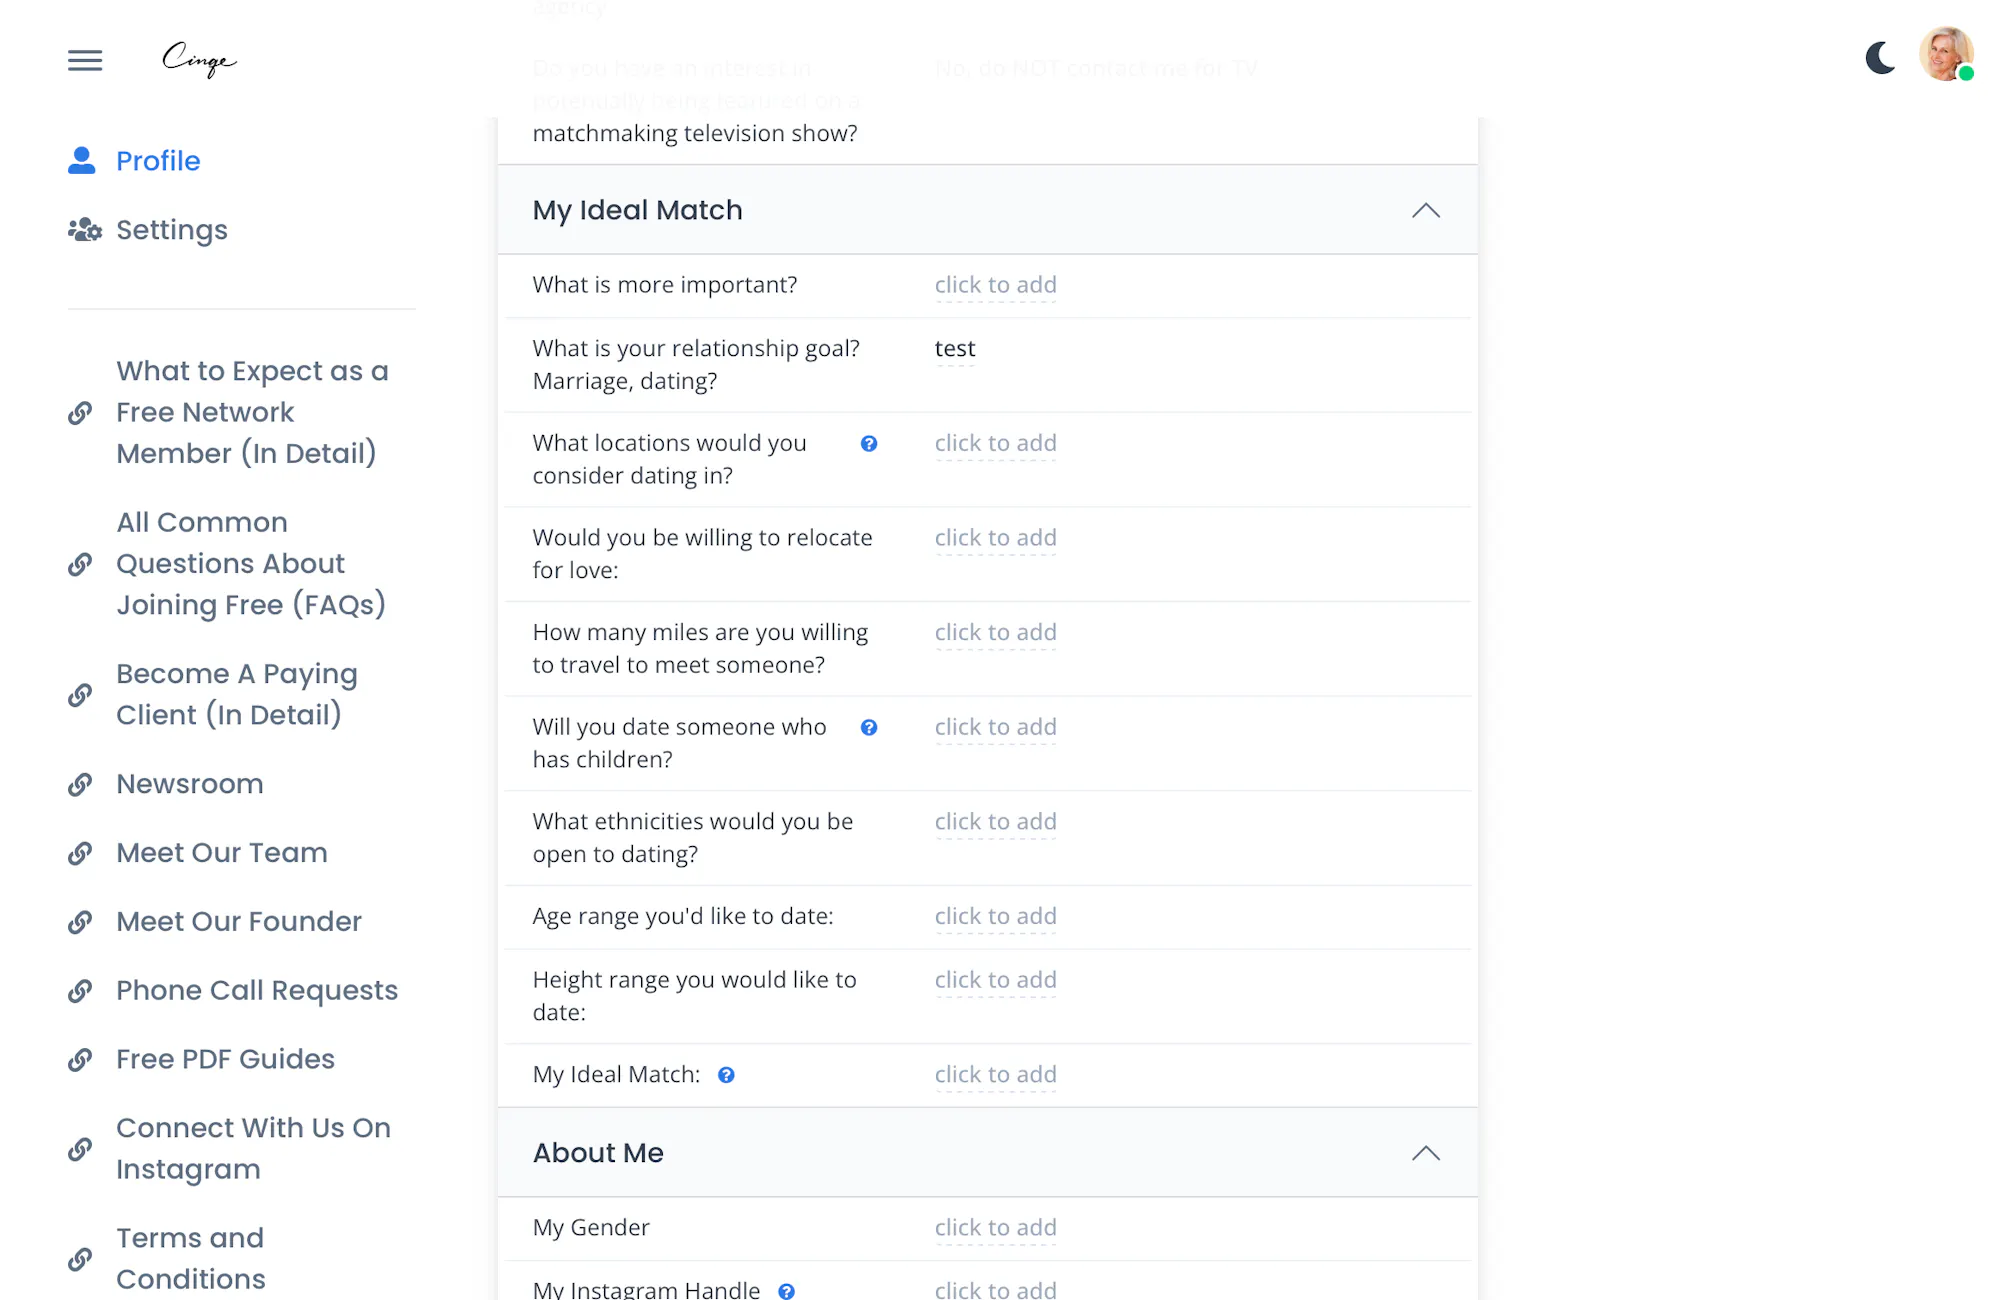
Task: Click link icon beside Terms and Conditions
Action: [x=80, y=1259]
